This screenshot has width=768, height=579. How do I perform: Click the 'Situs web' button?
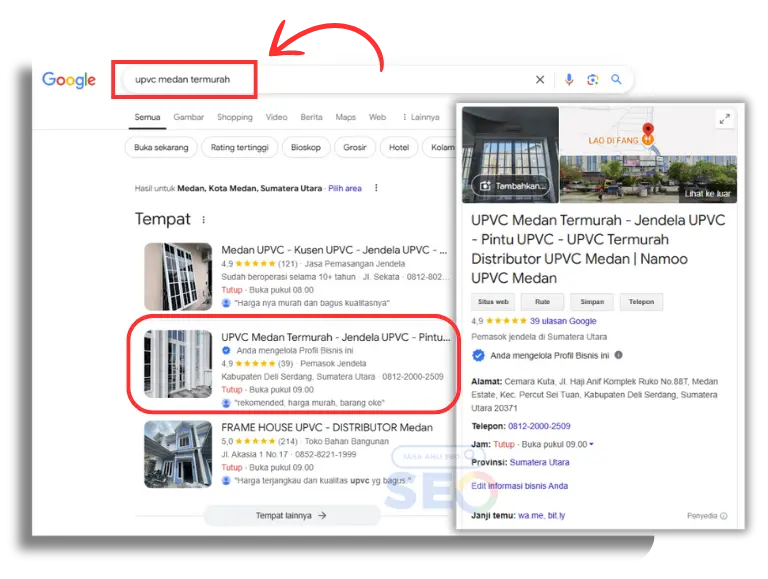tap(493, 302)
